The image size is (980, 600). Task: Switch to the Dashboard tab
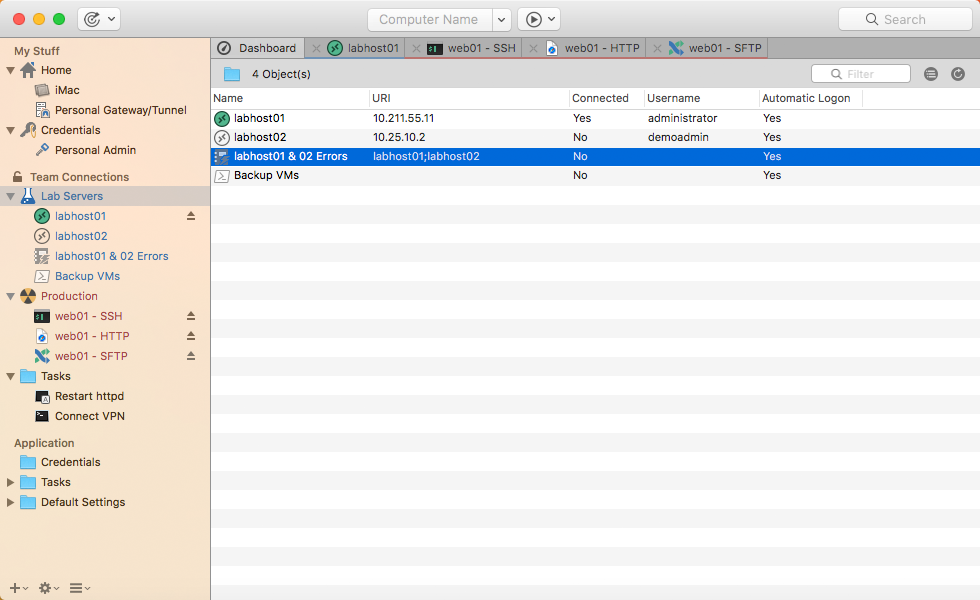pos(258,48)
